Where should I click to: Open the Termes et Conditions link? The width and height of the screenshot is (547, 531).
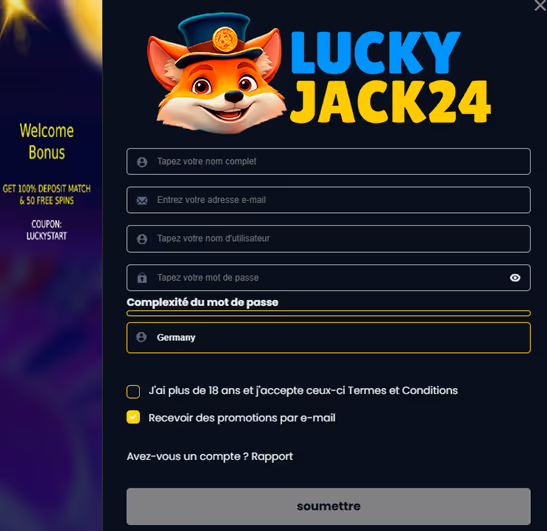tap(403, 390)
